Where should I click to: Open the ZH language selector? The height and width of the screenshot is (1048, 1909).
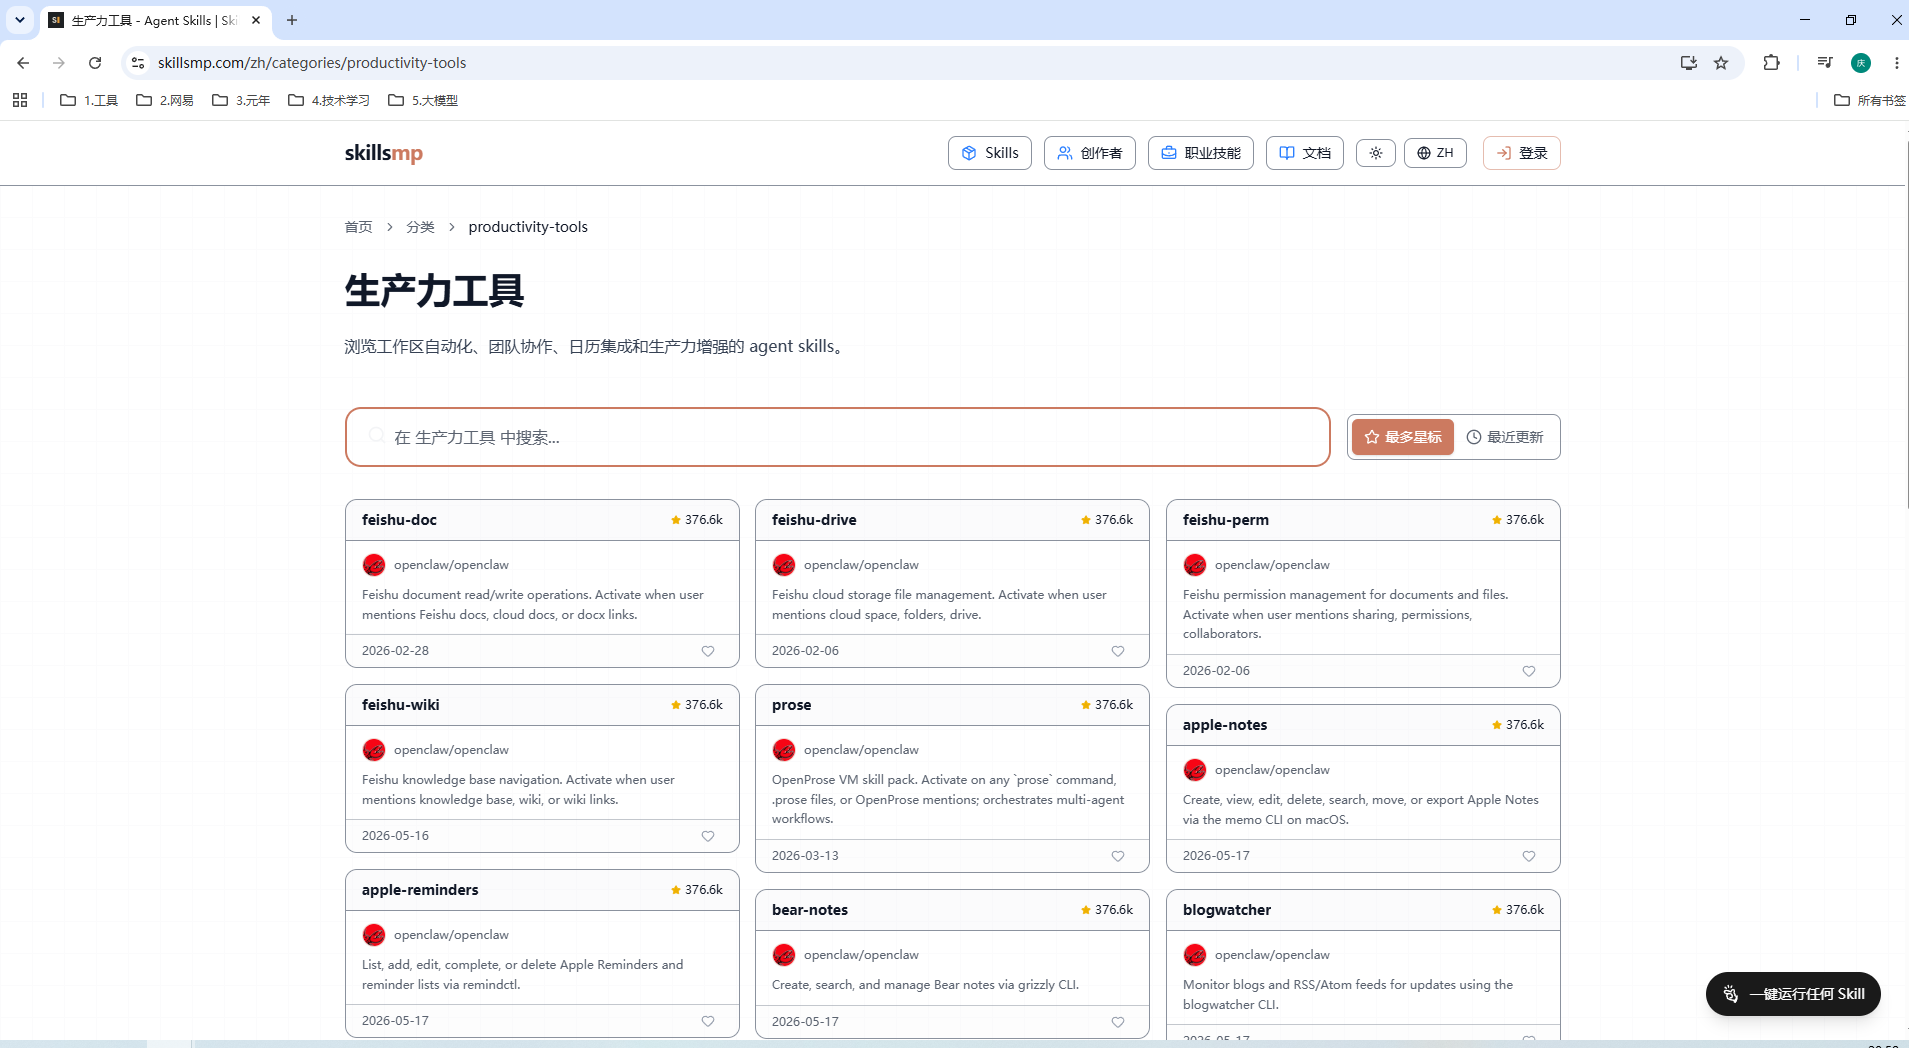tap(1435, 153)
